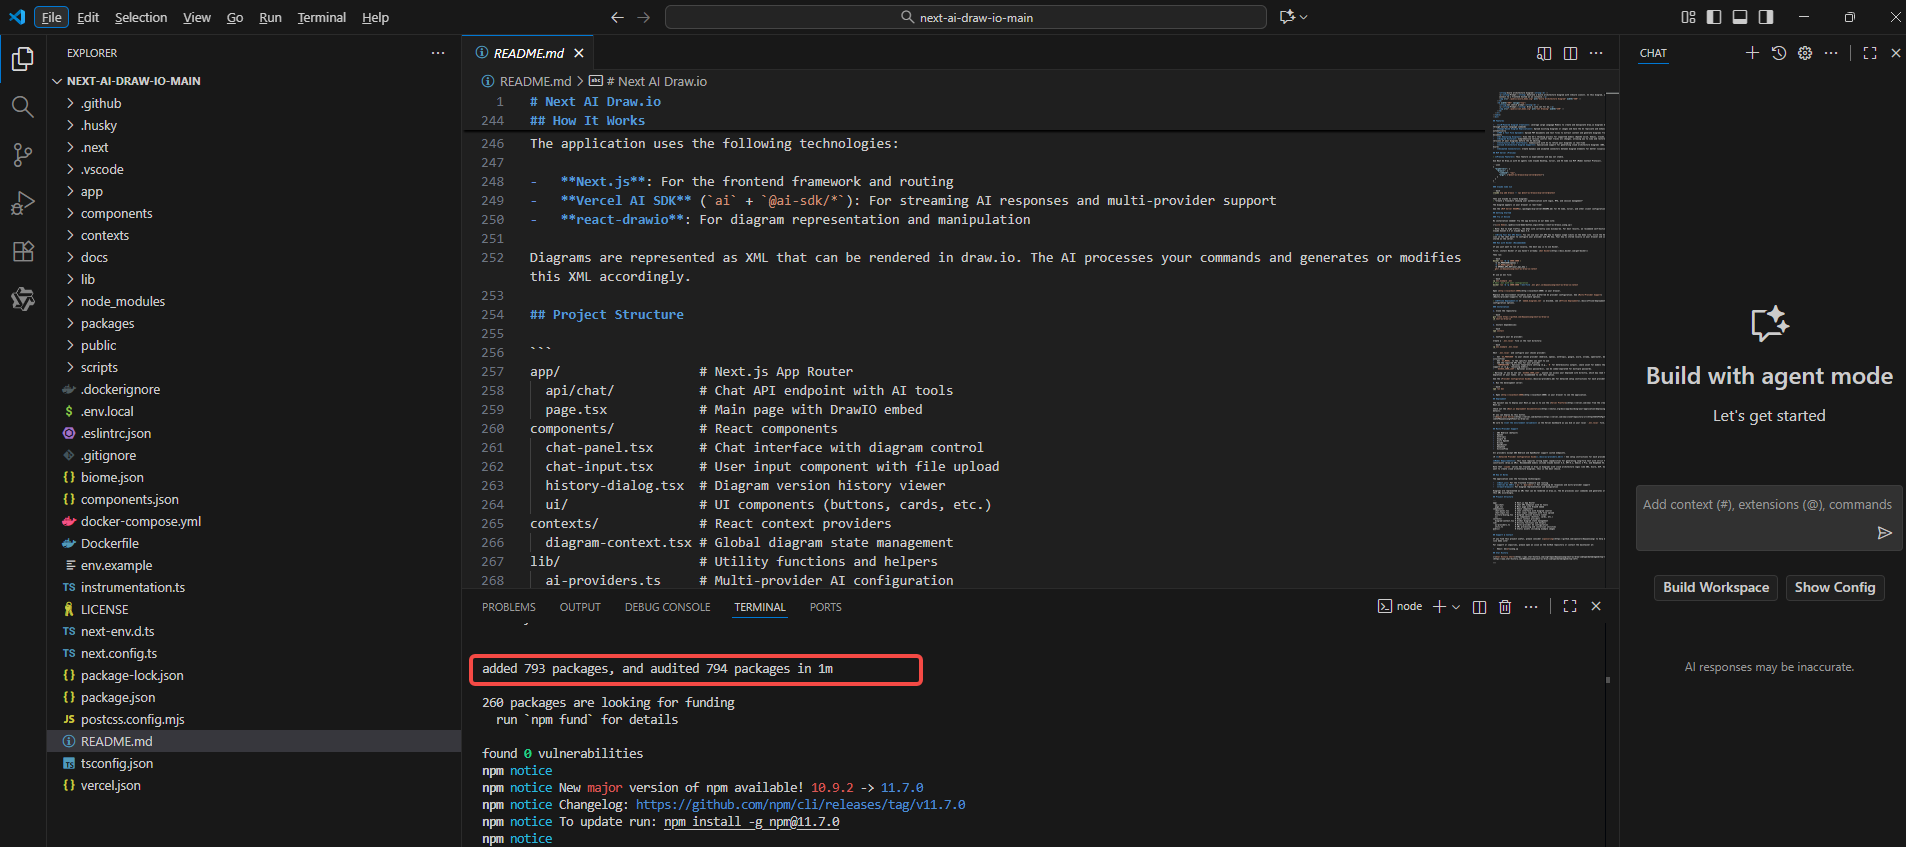Expand the packages folder
1906x847 pixels.
tap(254, 323)
